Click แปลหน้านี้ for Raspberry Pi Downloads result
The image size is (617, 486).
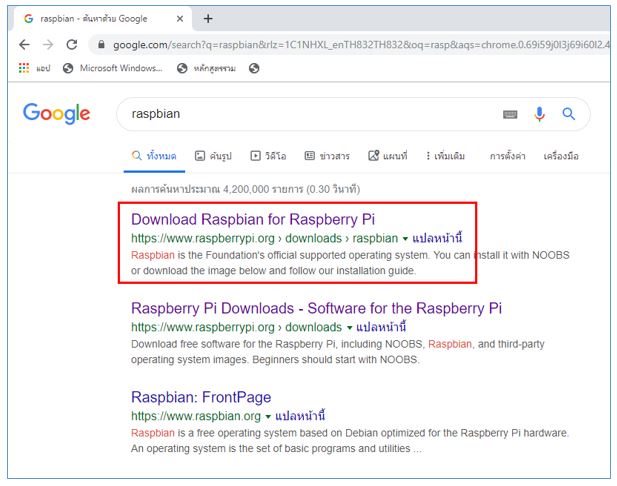381,327
